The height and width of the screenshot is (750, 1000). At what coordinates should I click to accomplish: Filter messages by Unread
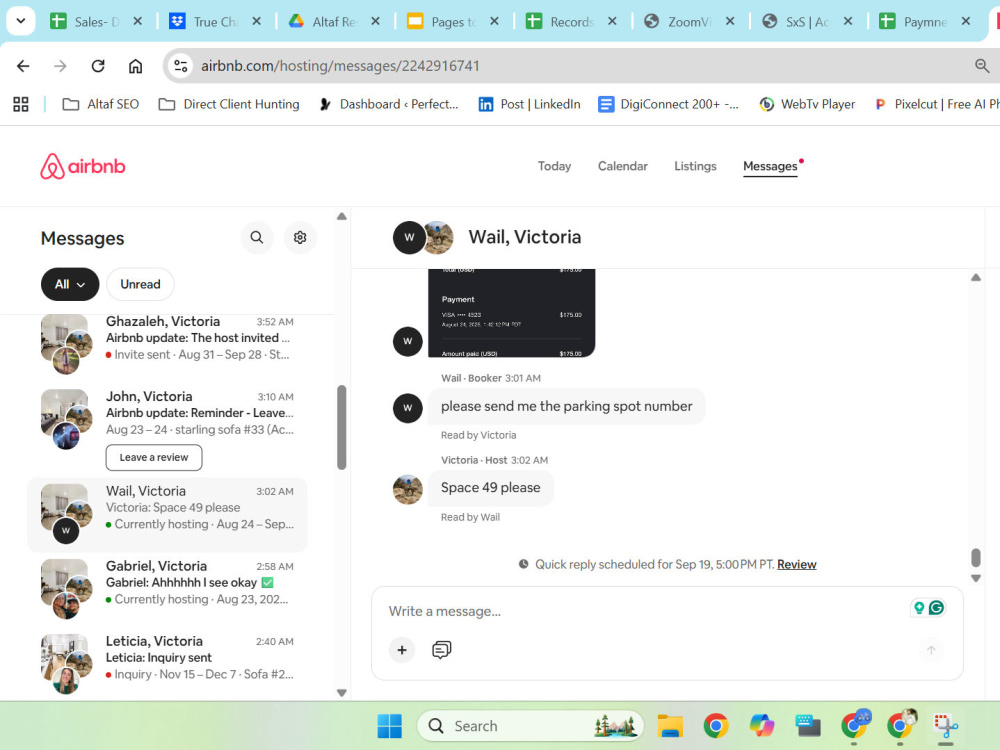pos(140,284)
